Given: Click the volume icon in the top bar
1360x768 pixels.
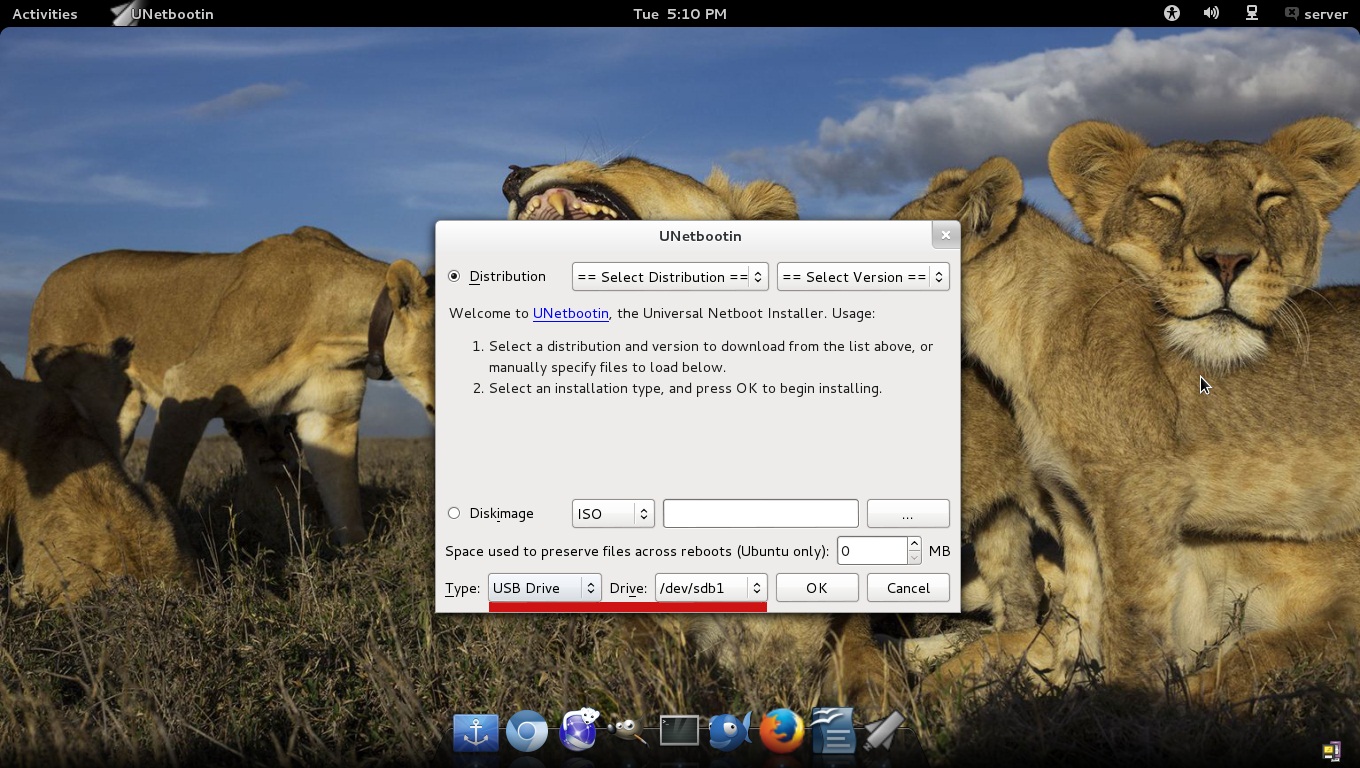Looking at the screenshot, I should point(1211,14).
